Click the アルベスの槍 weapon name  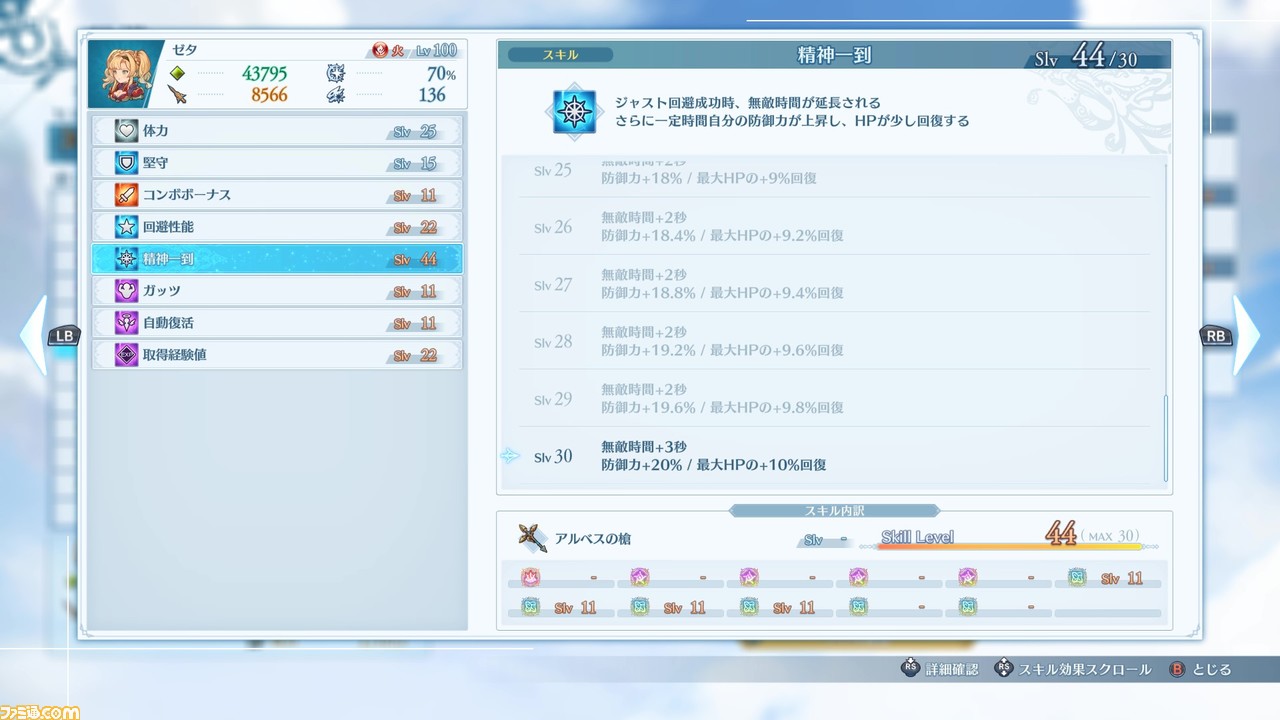click(x=593, y=539)
